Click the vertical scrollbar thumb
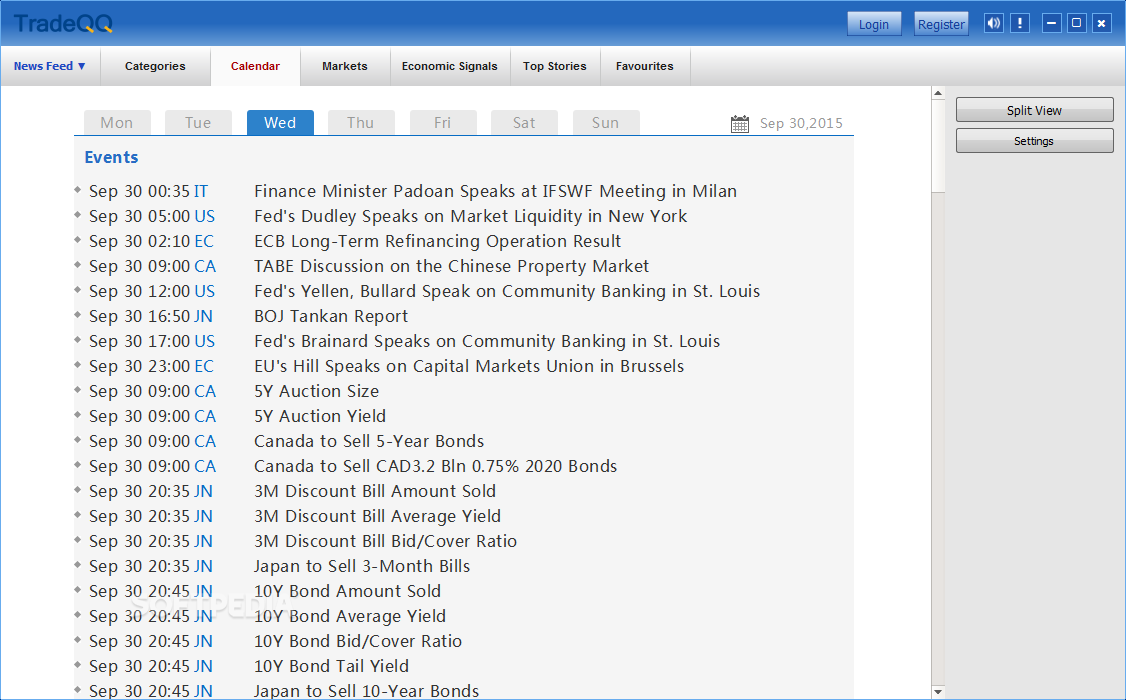The height and width of the screenshot is (700, 1126). point(938,146)
